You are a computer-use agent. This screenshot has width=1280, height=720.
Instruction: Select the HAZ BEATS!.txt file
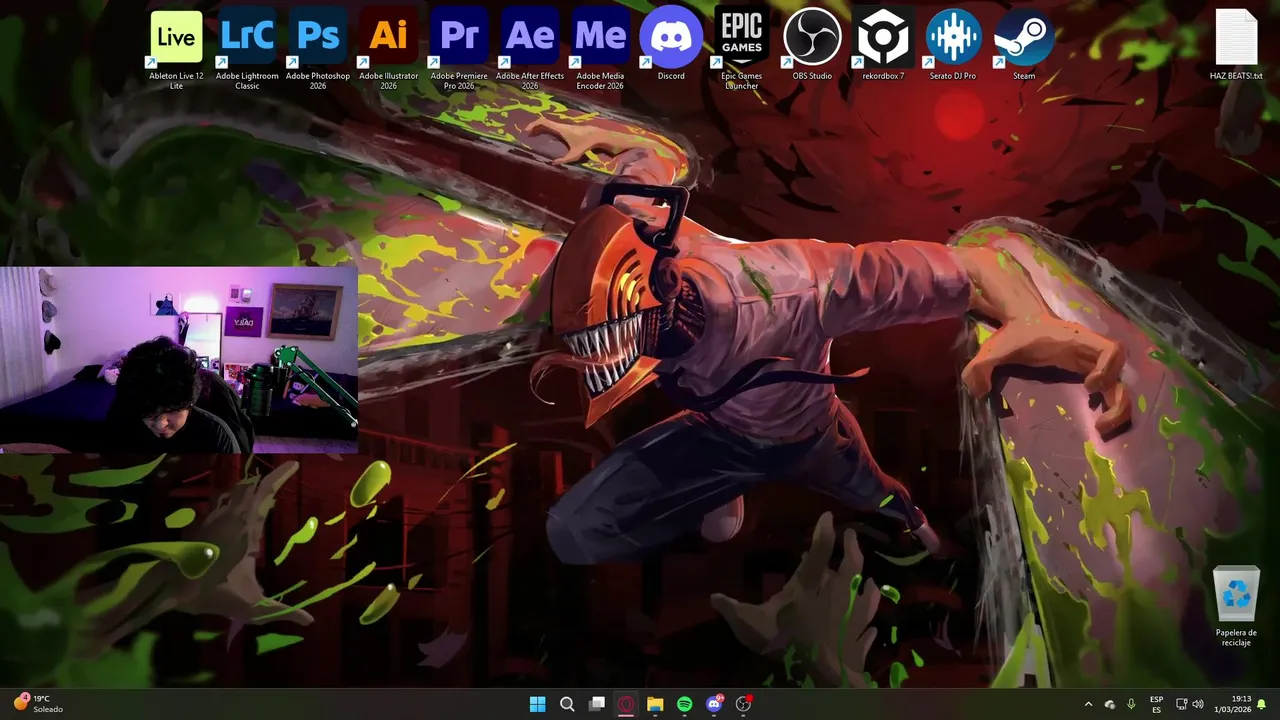(1236, 45)
